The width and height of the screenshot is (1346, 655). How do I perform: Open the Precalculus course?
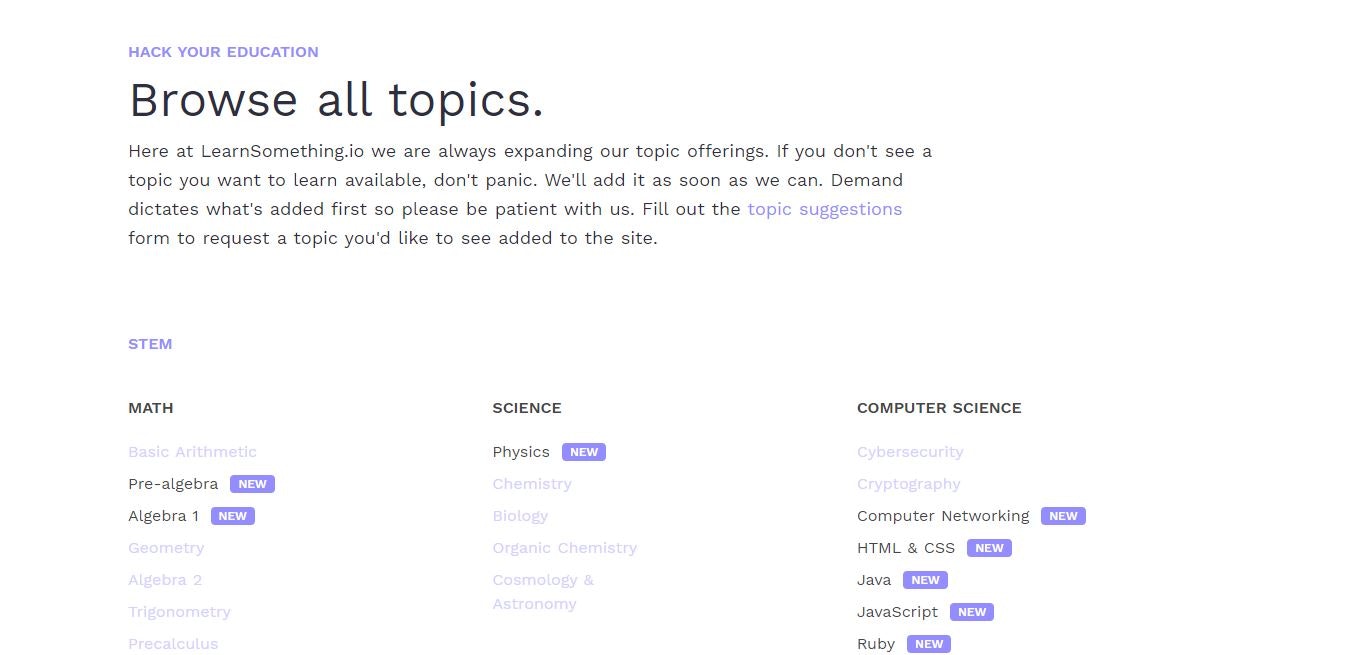coord(173,643)
